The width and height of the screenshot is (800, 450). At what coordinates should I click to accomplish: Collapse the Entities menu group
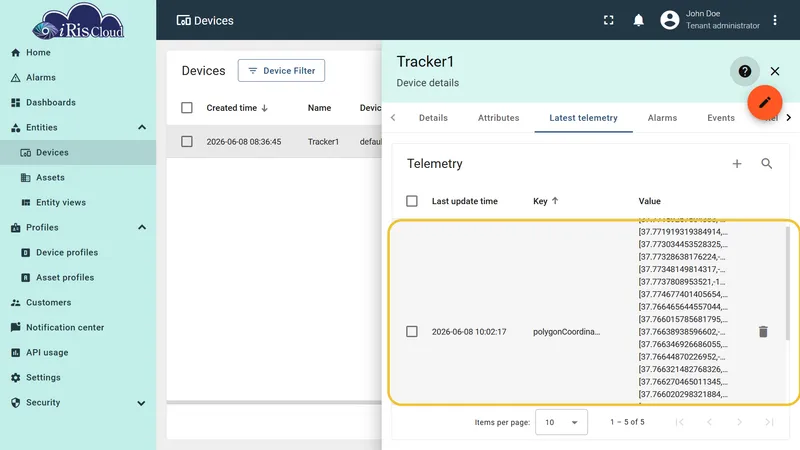142,128
